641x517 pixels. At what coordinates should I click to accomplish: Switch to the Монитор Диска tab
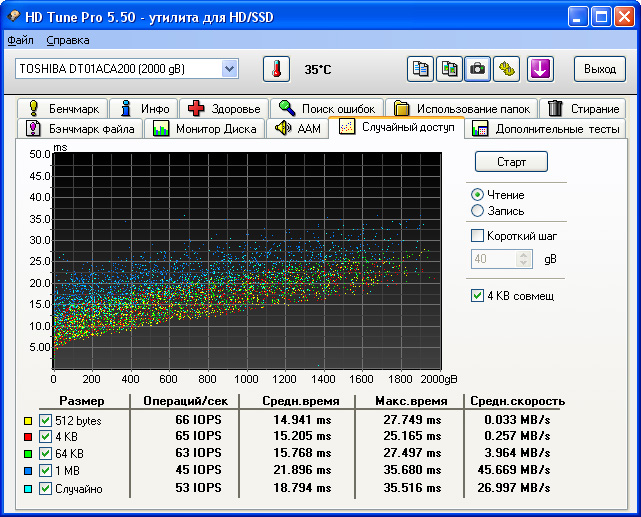(x=205, y=128)
